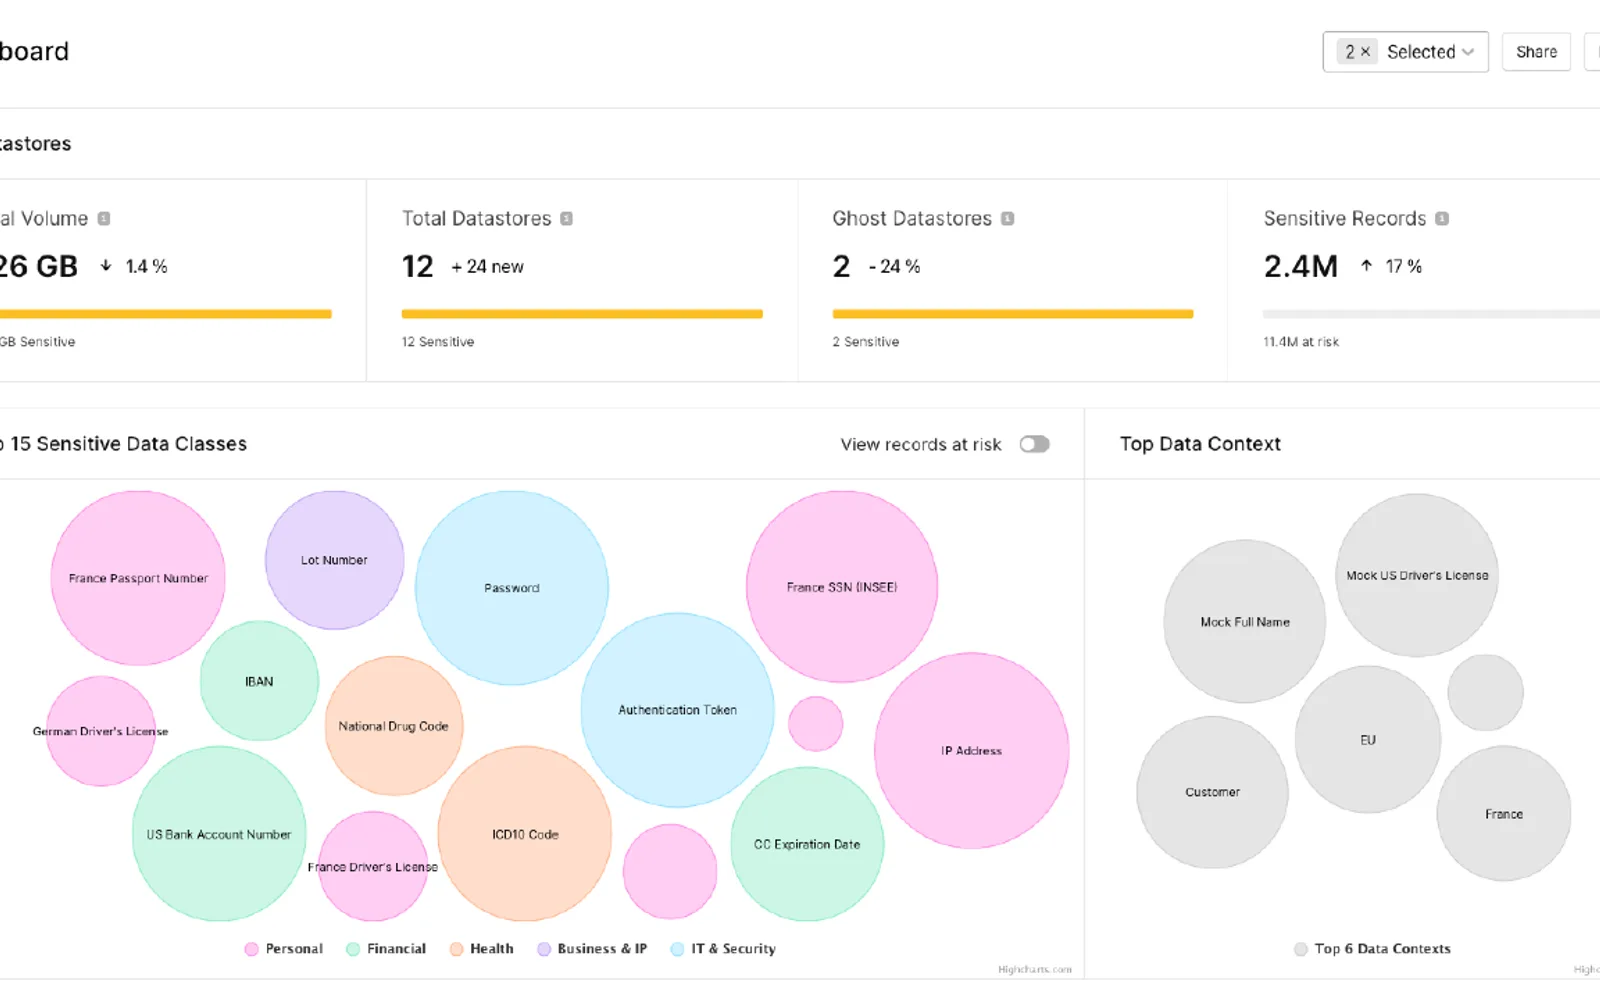
Task: Select Mock US Driver's License bubble
Action: (x=1417, y=576)
